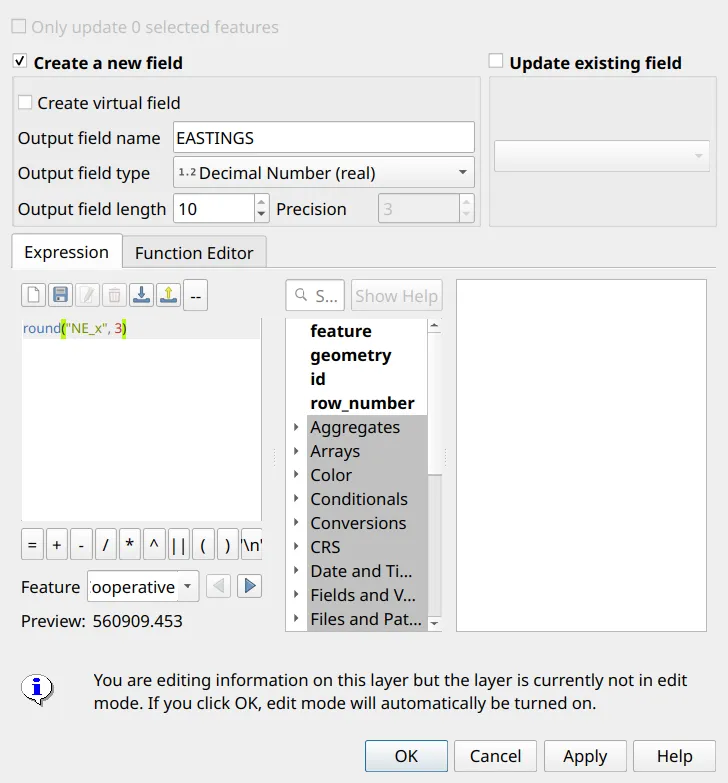The width and height of the screenshot is (728, 783).
Task: Expand the Date and Time group
Action: click(296, 570)
